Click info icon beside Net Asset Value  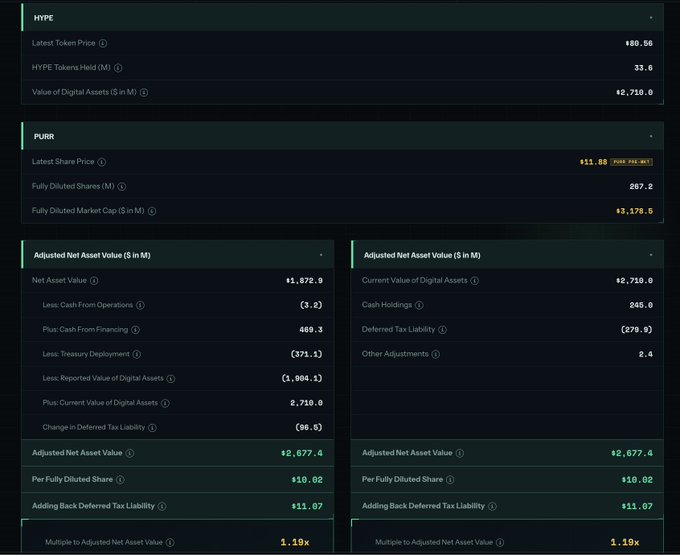click(94, 281)
